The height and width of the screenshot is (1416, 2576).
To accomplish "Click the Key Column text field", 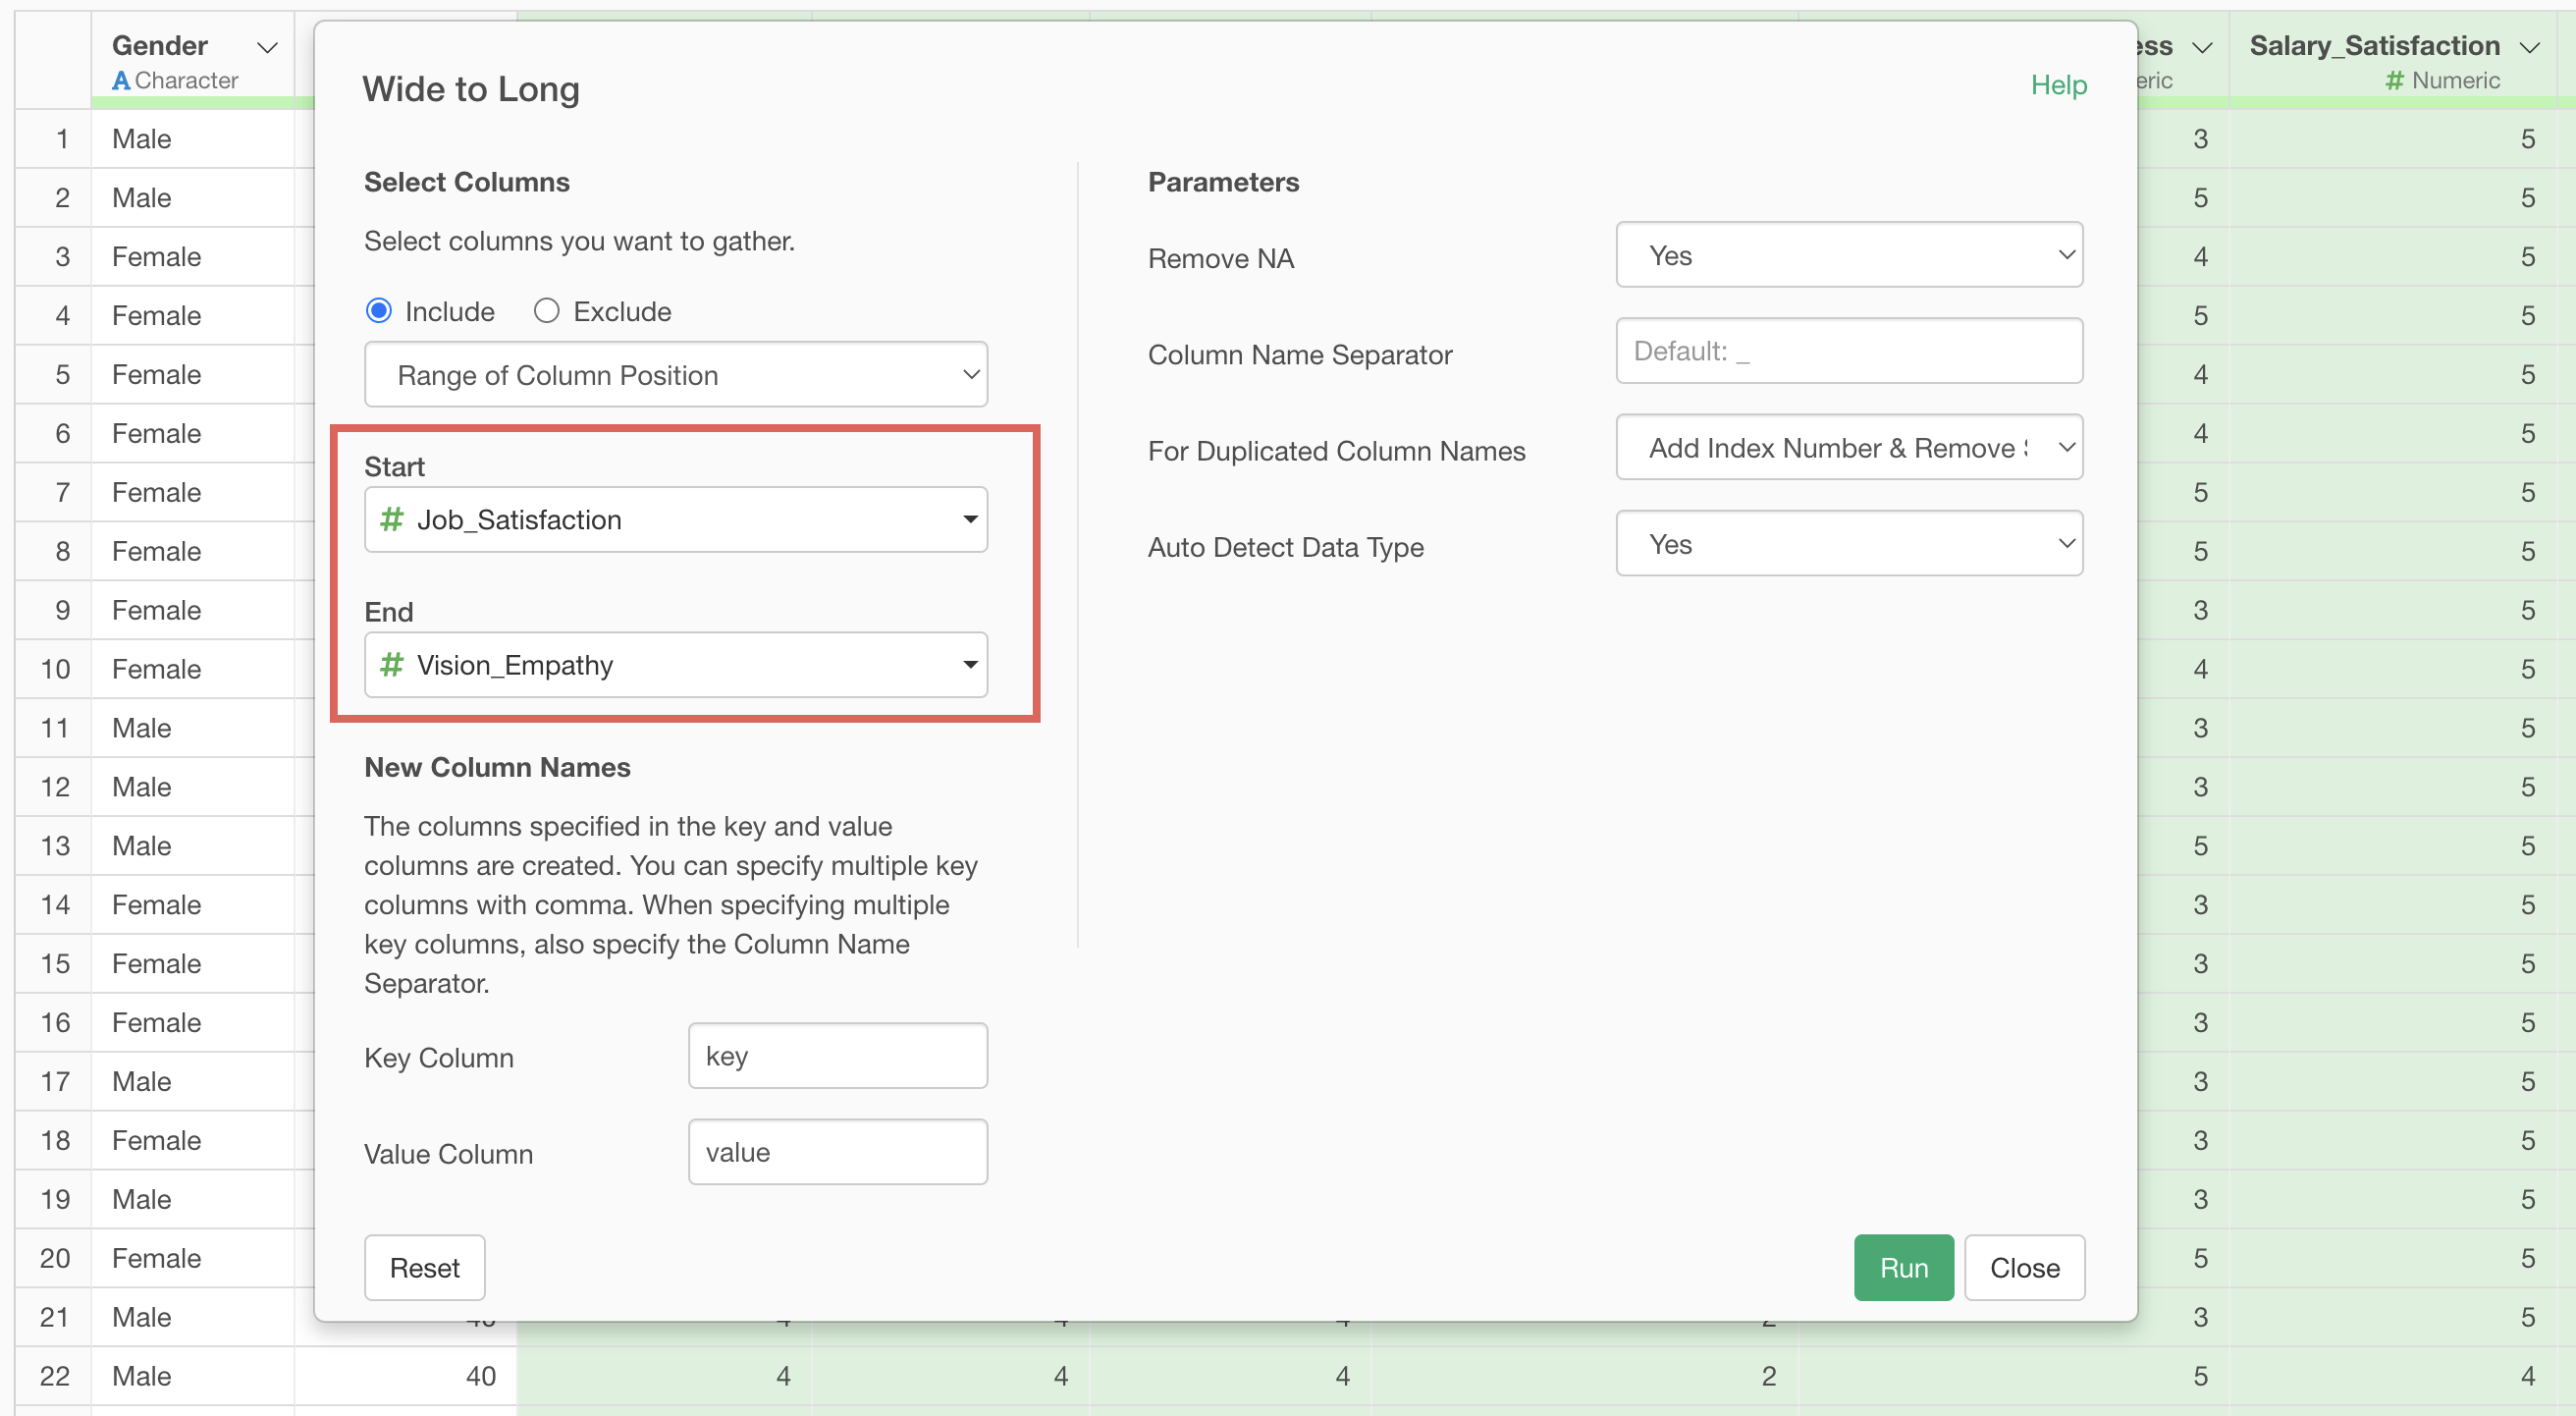I will (837, 1056).
